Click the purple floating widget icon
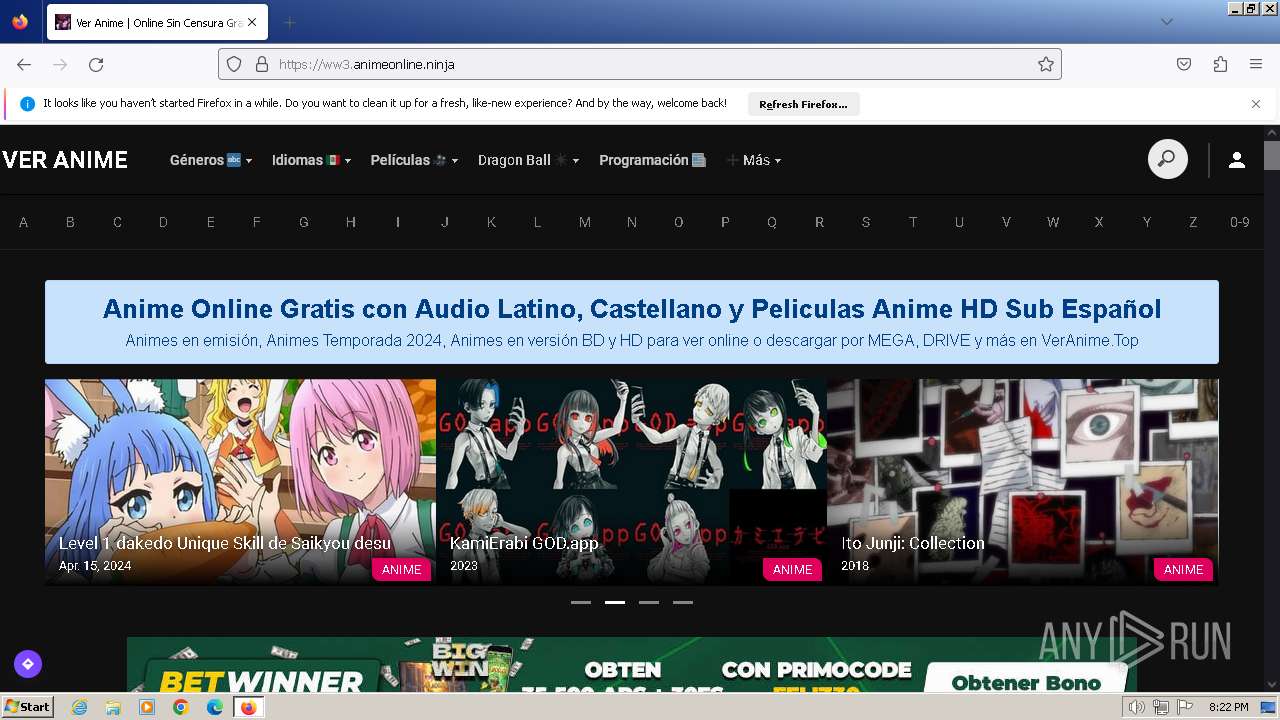The width and height of the screenshot is (1280, 720). coord(28,663)
